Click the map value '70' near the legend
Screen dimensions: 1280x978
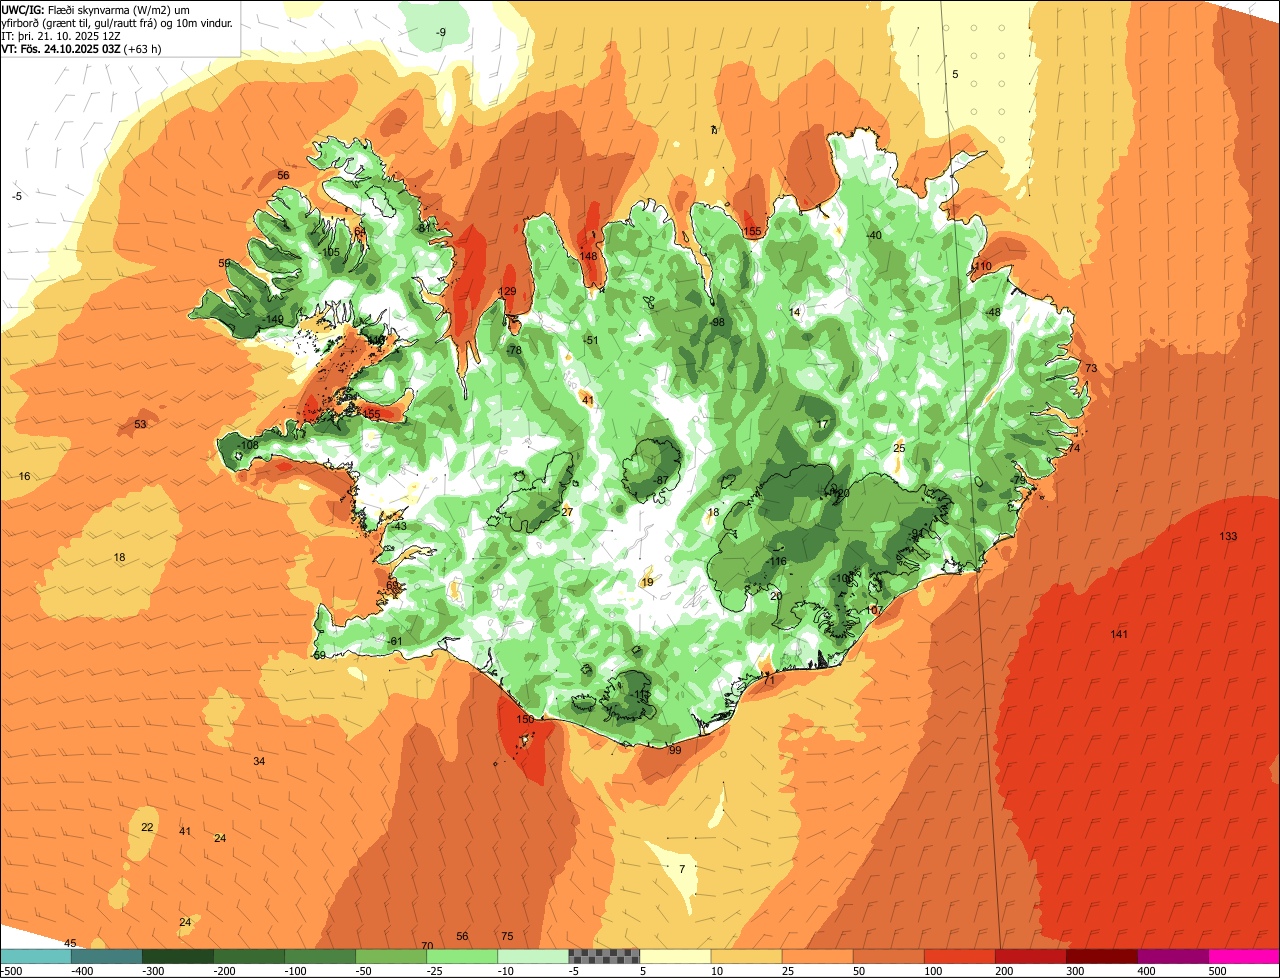coord(427,946)
